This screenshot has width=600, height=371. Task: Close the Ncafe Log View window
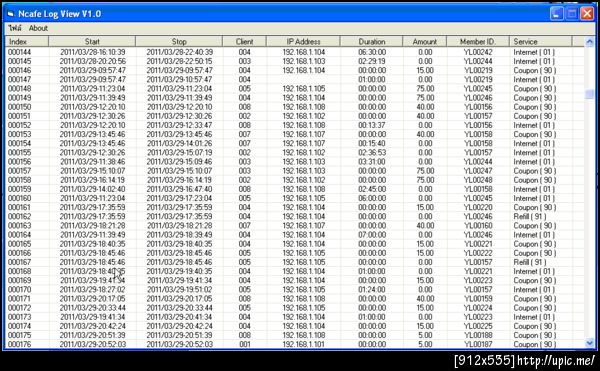587,14
